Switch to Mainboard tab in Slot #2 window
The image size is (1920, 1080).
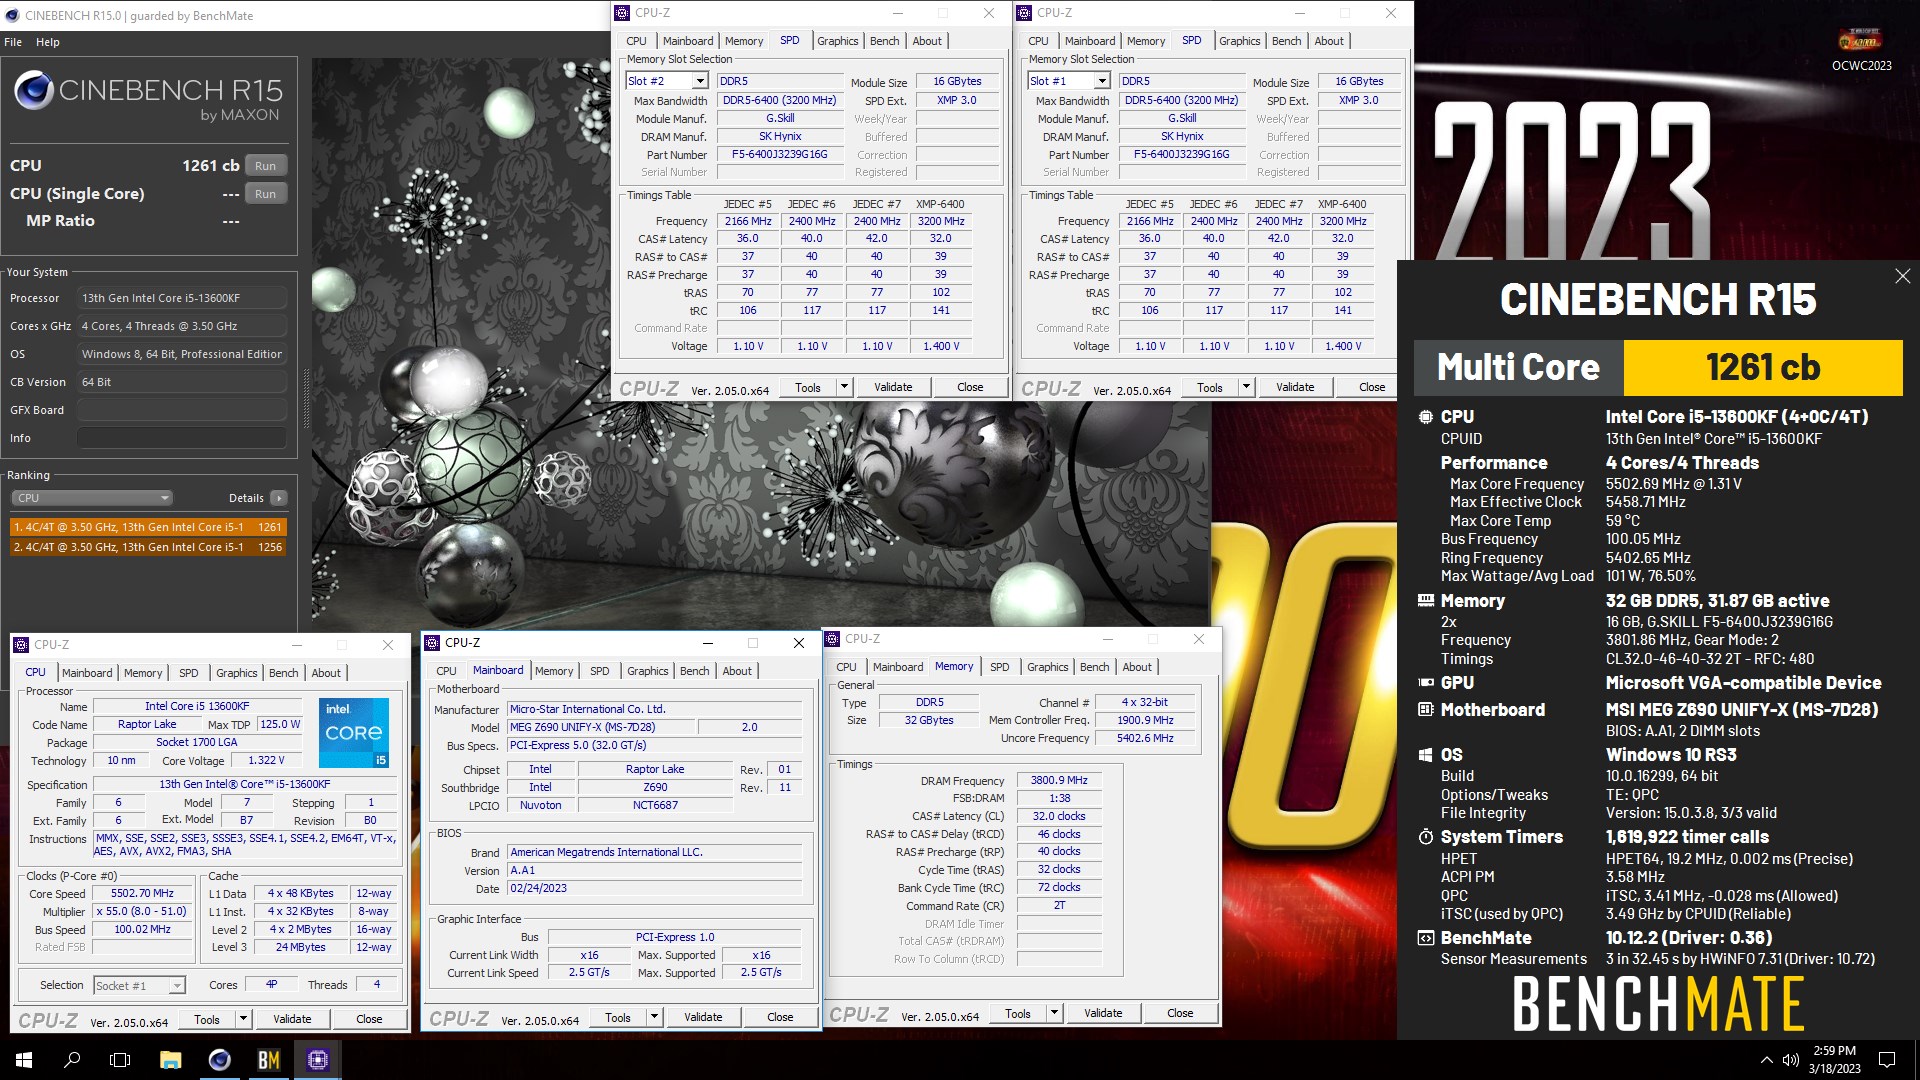tap(688, 41)
